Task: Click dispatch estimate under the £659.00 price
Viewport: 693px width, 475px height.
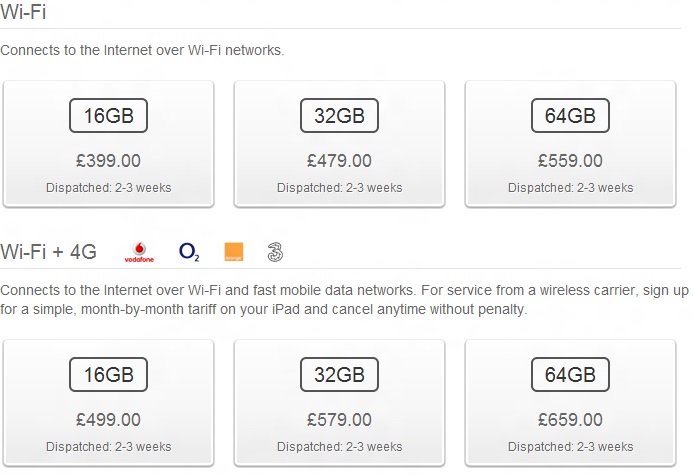Action: click(570, 447)
